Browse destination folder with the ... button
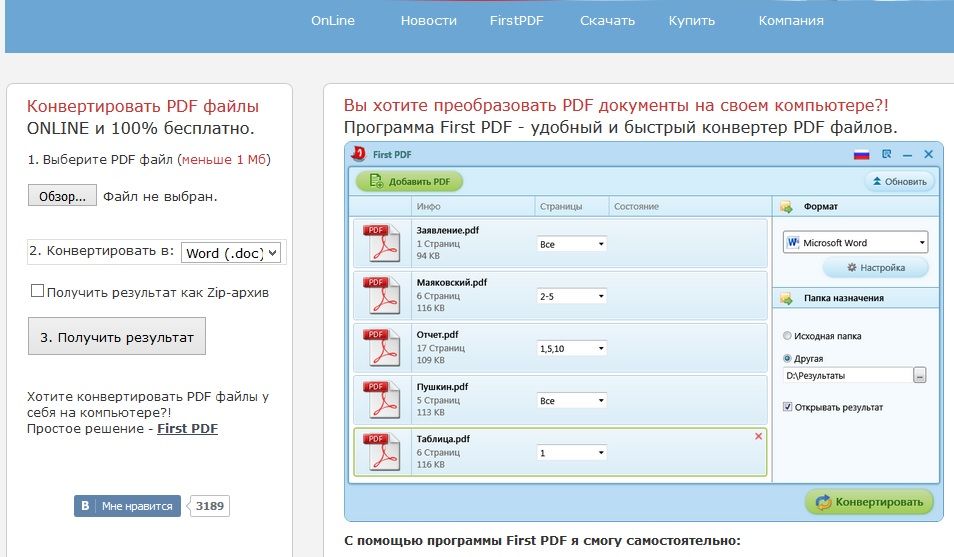Image resolution: width=954 pixels, height=557 pixels. click(919, 376)
